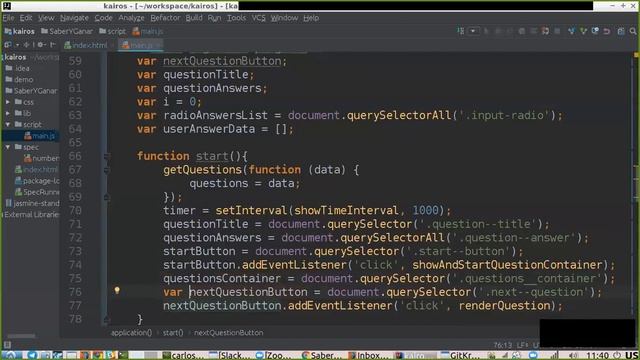Screen dimensions: 640x360
Task: Click nextQuestionButton in the code breadcrumb
Action: point(229,333)
